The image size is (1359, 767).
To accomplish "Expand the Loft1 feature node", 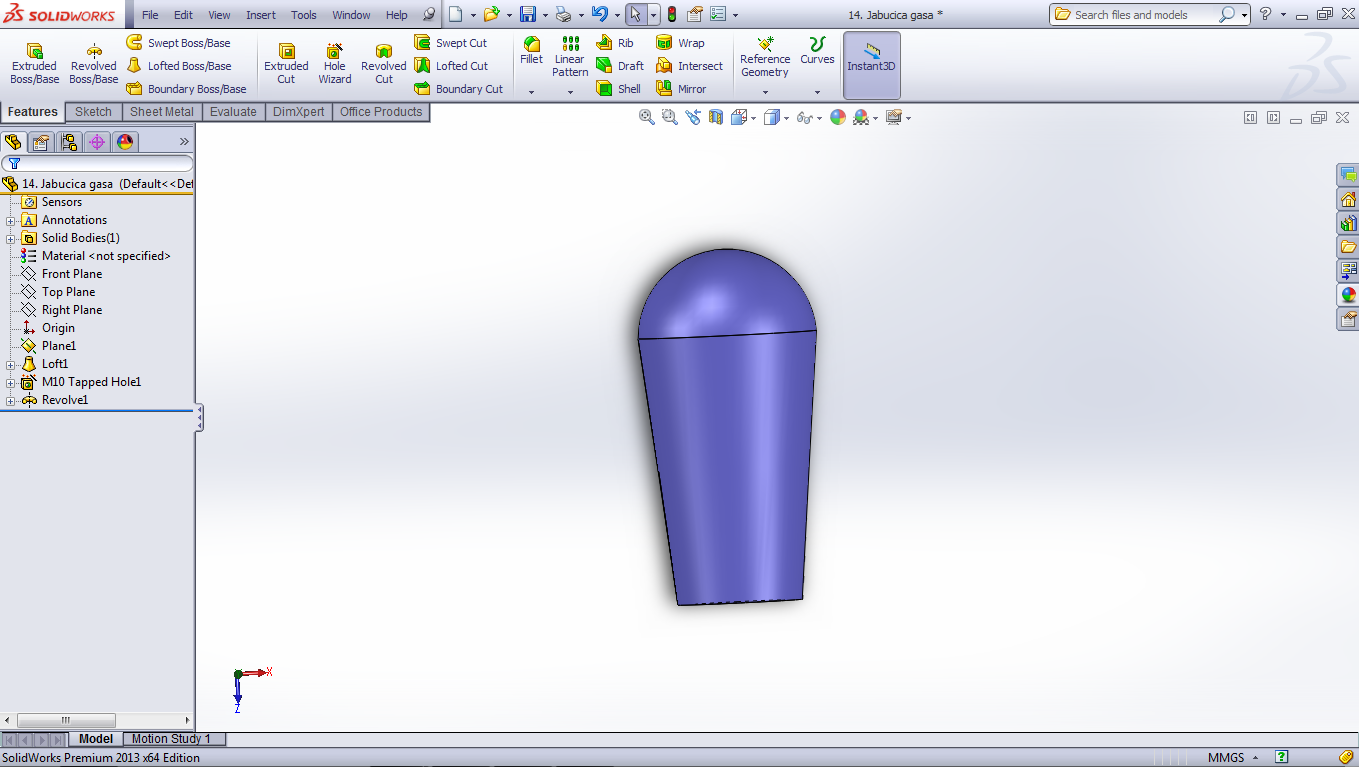I will click(10, 364).
